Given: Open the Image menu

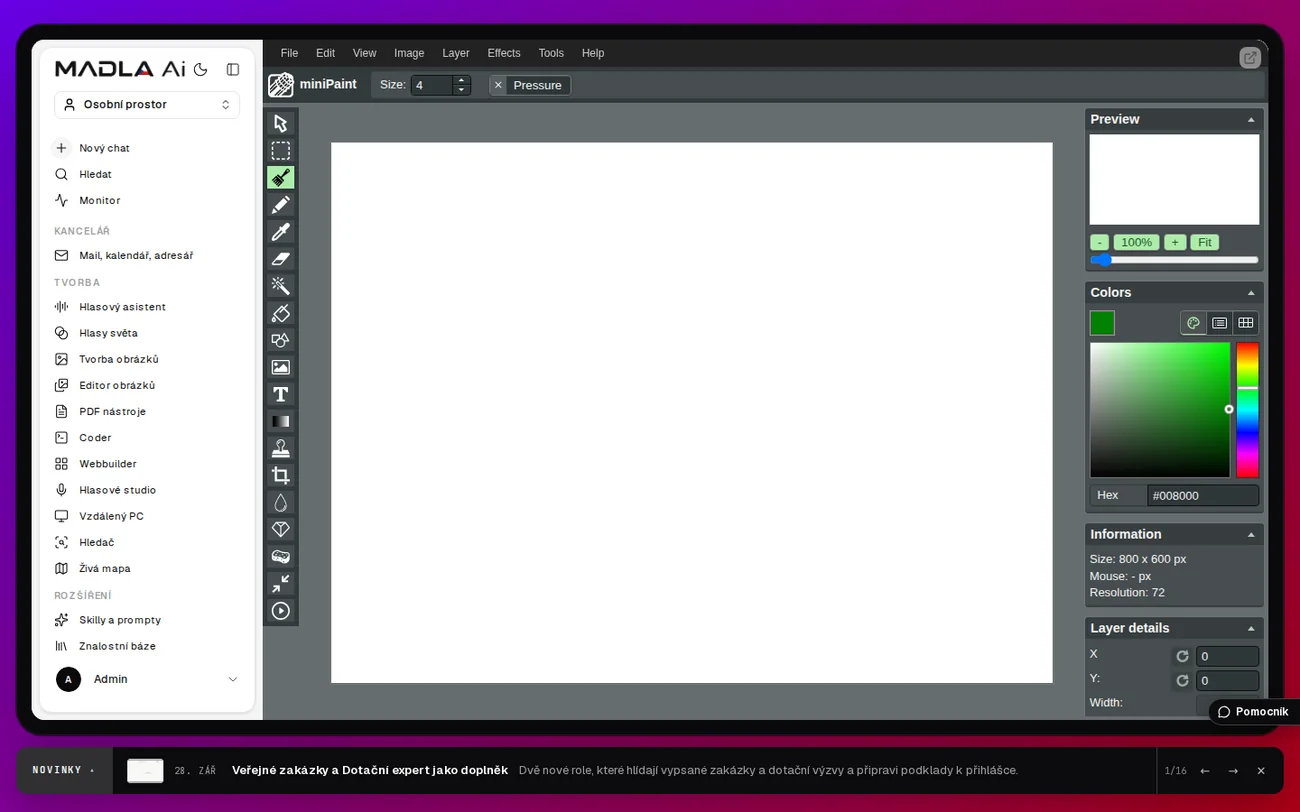Looking at the screenshot, I should pos(409,53).
